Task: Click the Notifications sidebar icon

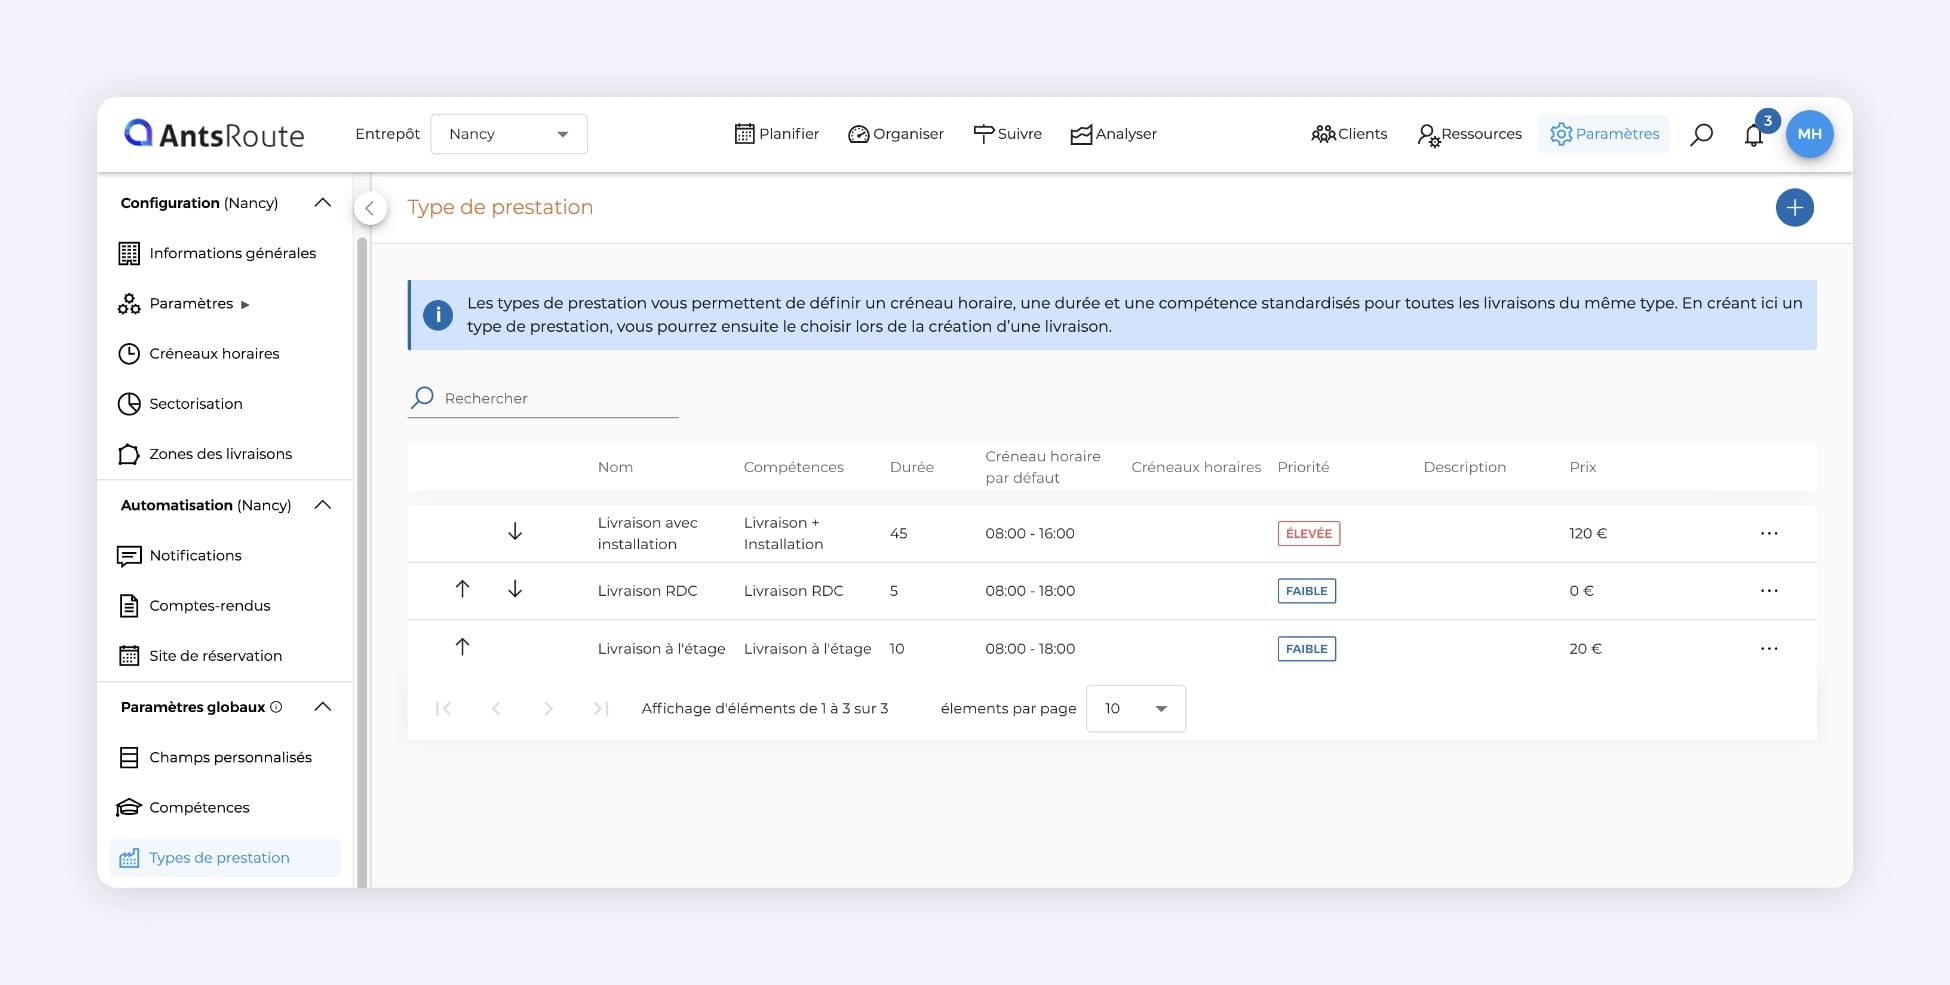Action: [x=129, y=555]
